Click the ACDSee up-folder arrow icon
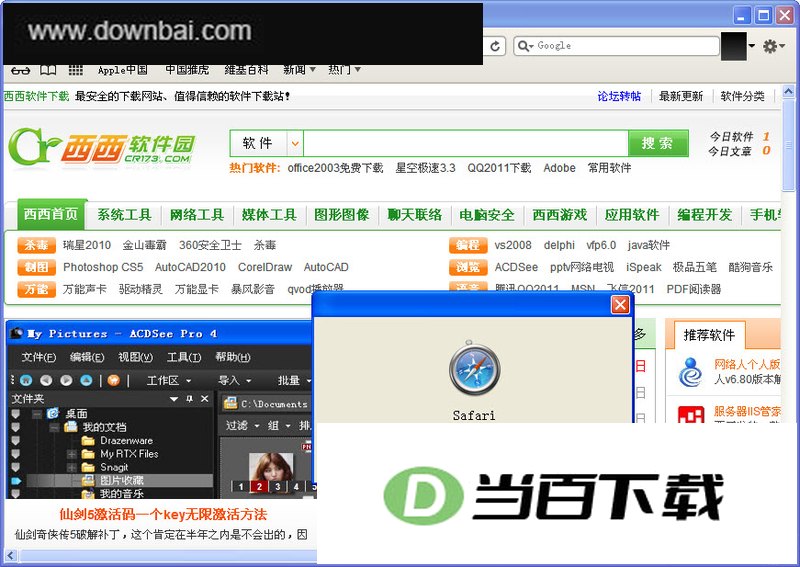800x567 pixels. tap(86, 380)
